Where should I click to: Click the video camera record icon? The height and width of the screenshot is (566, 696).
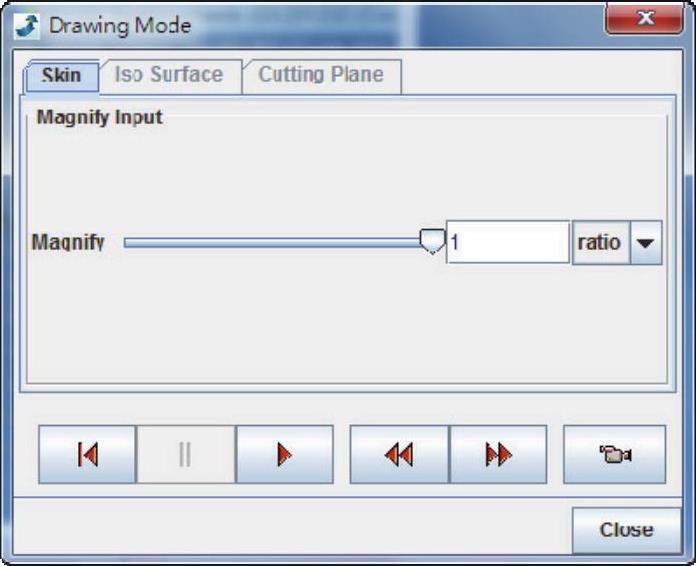tap(614, 455)
